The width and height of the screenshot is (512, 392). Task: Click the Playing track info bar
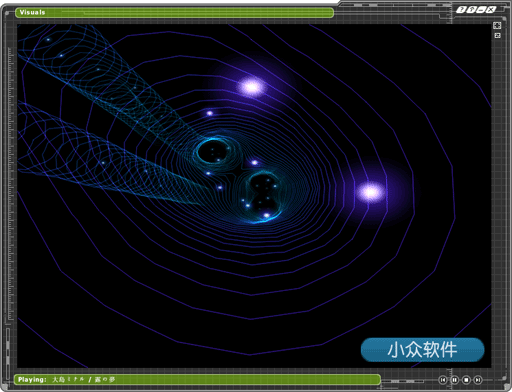(x=197, y=379)
